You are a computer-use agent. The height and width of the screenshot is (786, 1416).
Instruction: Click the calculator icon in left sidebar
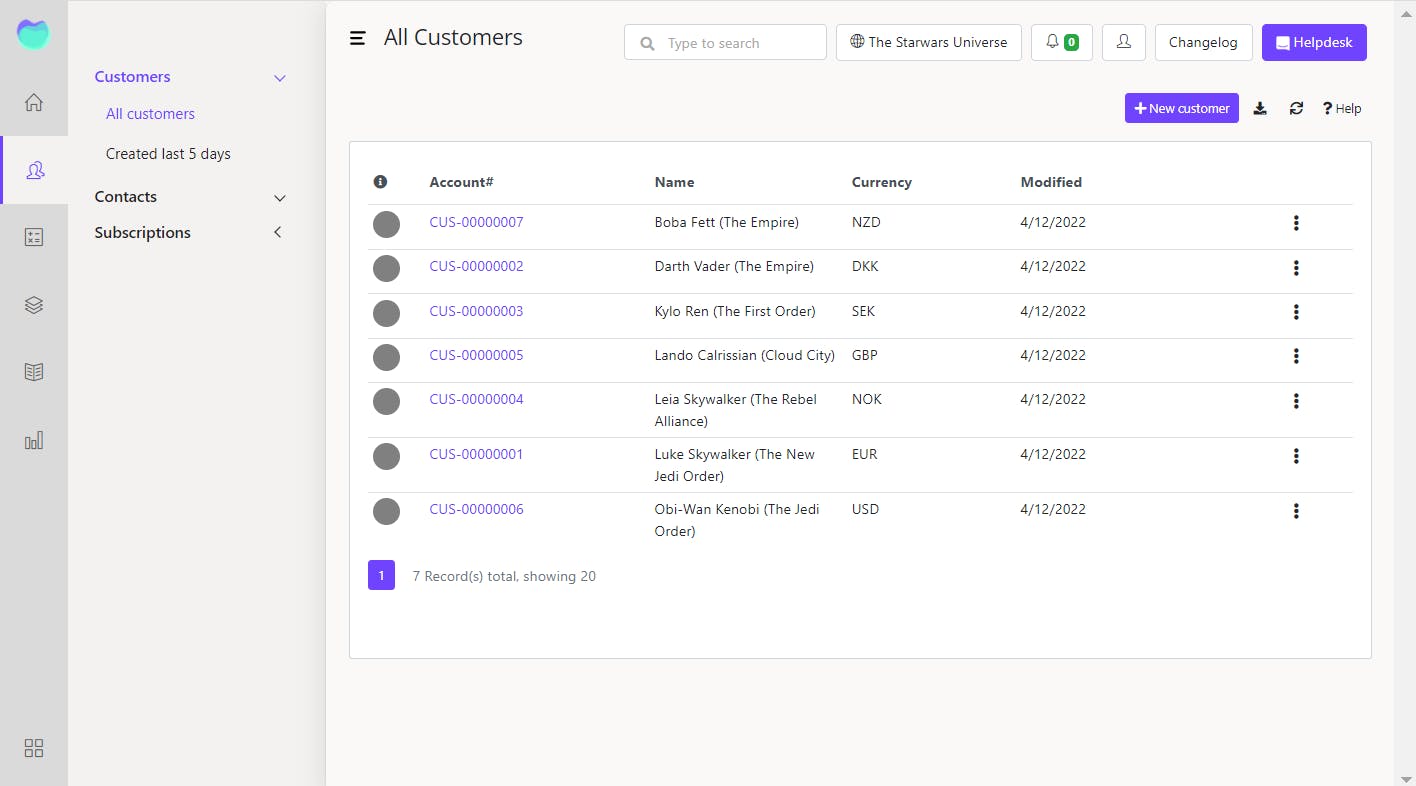point(34,237)
